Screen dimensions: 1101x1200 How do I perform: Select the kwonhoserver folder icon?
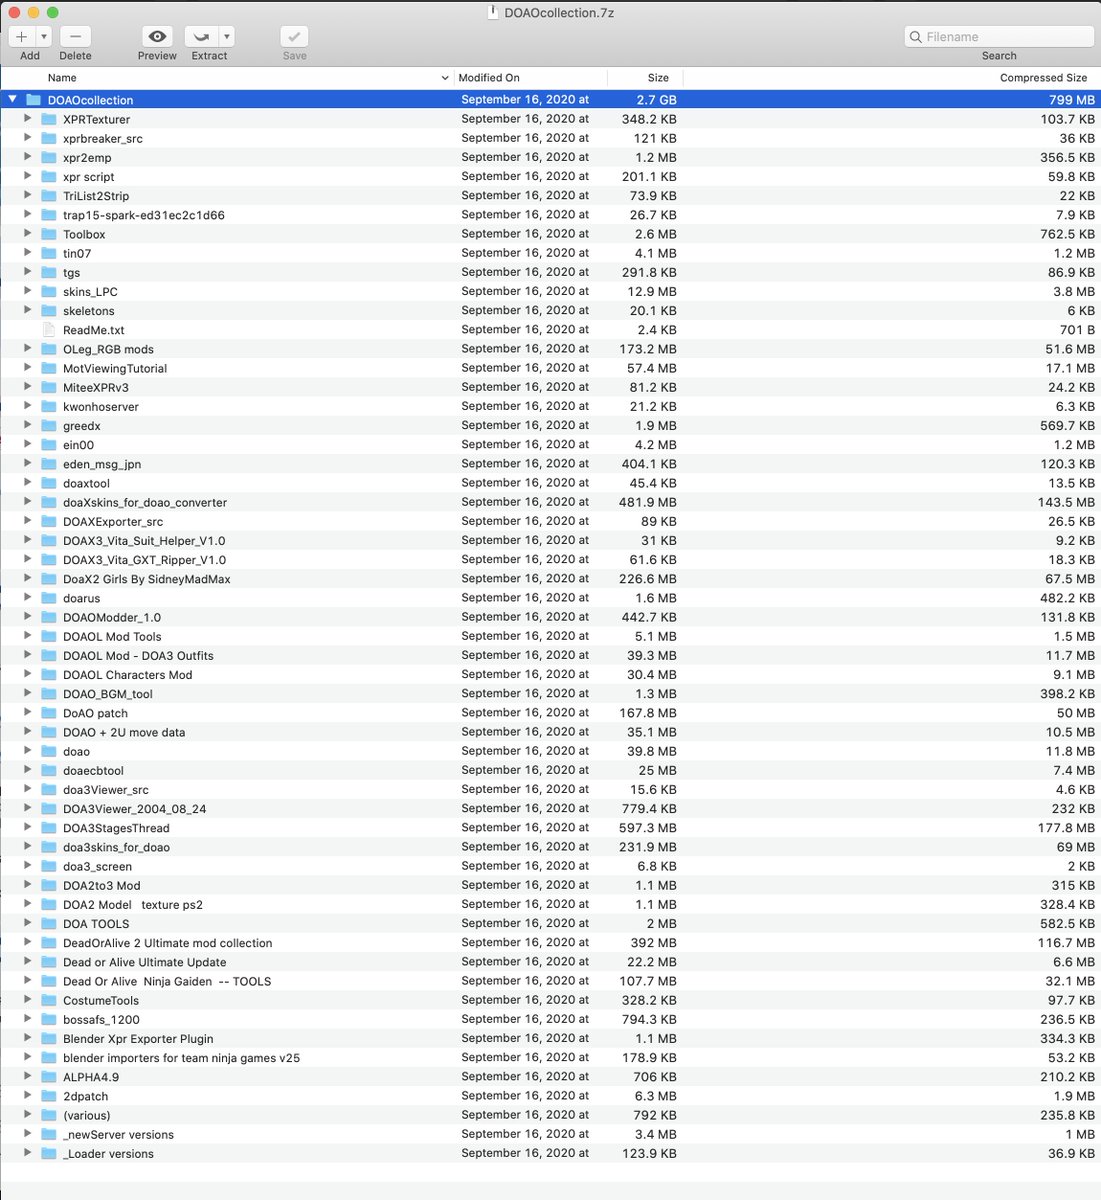pos(49,406)
